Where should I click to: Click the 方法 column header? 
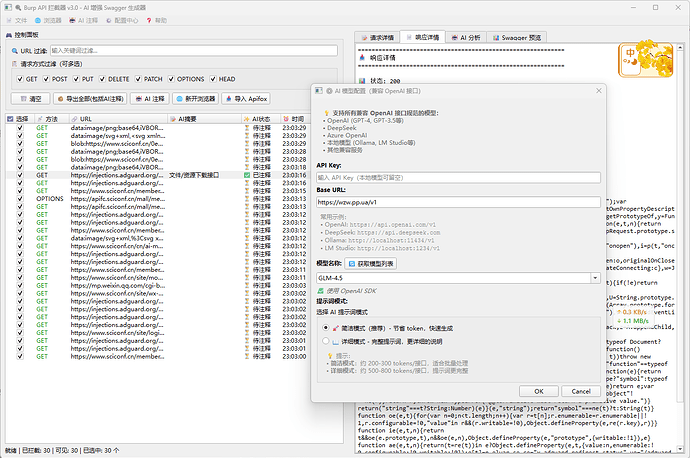(51, 119)
